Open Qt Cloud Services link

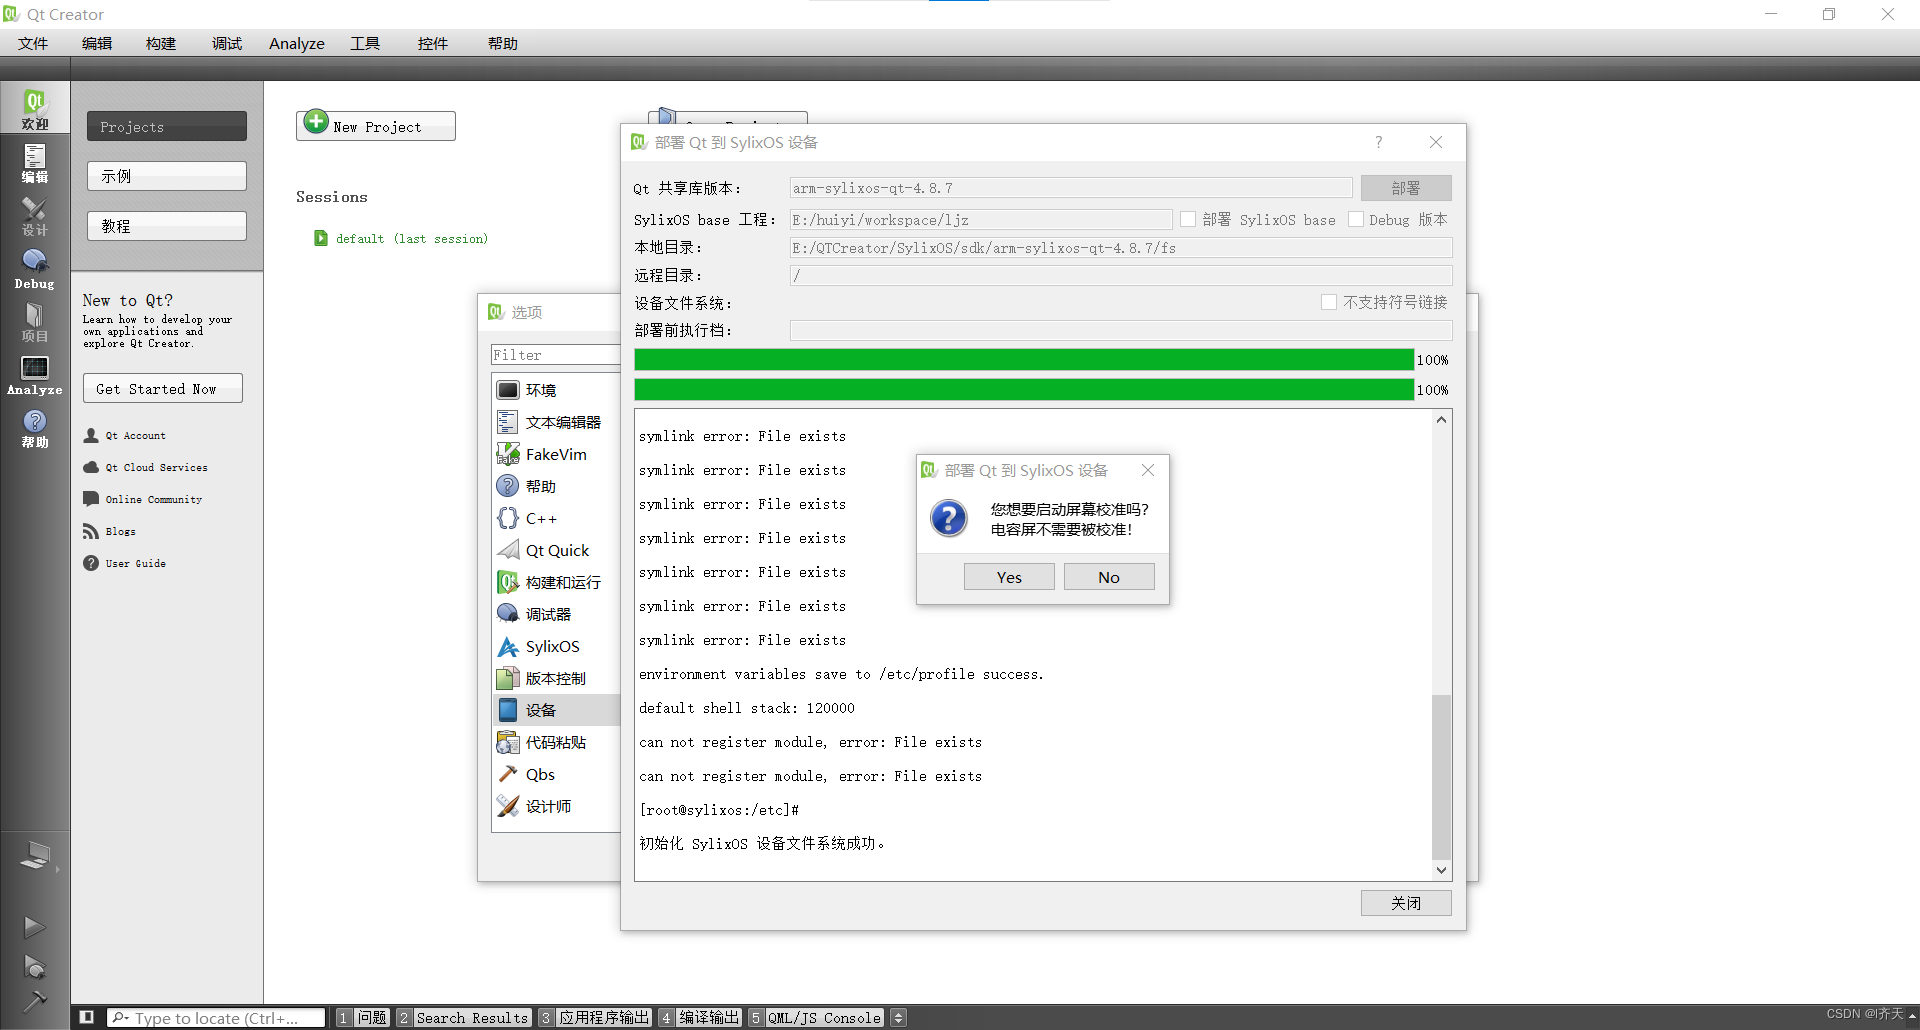point(147,467)
